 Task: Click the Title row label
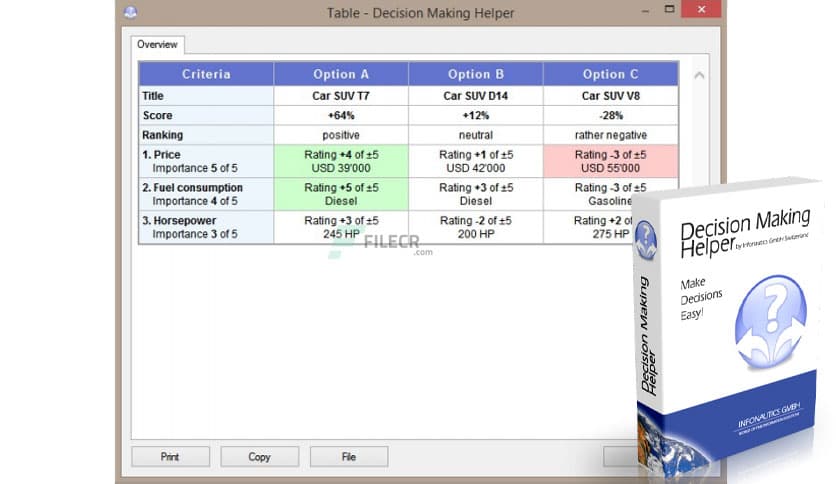pos(206,96)
